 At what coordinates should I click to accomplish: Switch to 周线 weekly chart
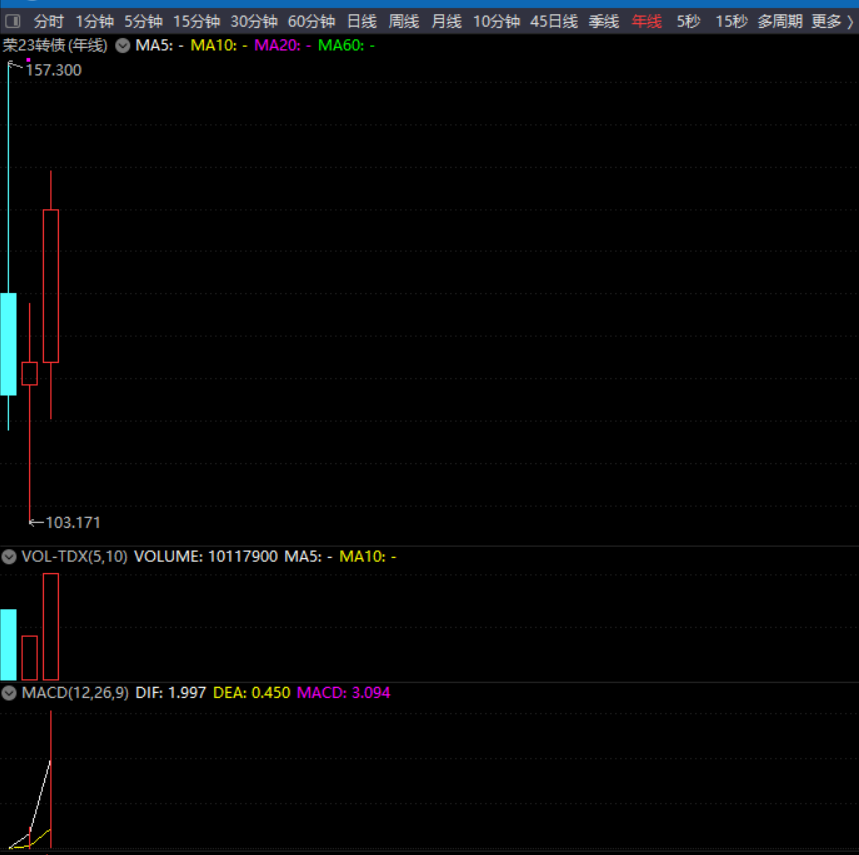tap(404, 22)
